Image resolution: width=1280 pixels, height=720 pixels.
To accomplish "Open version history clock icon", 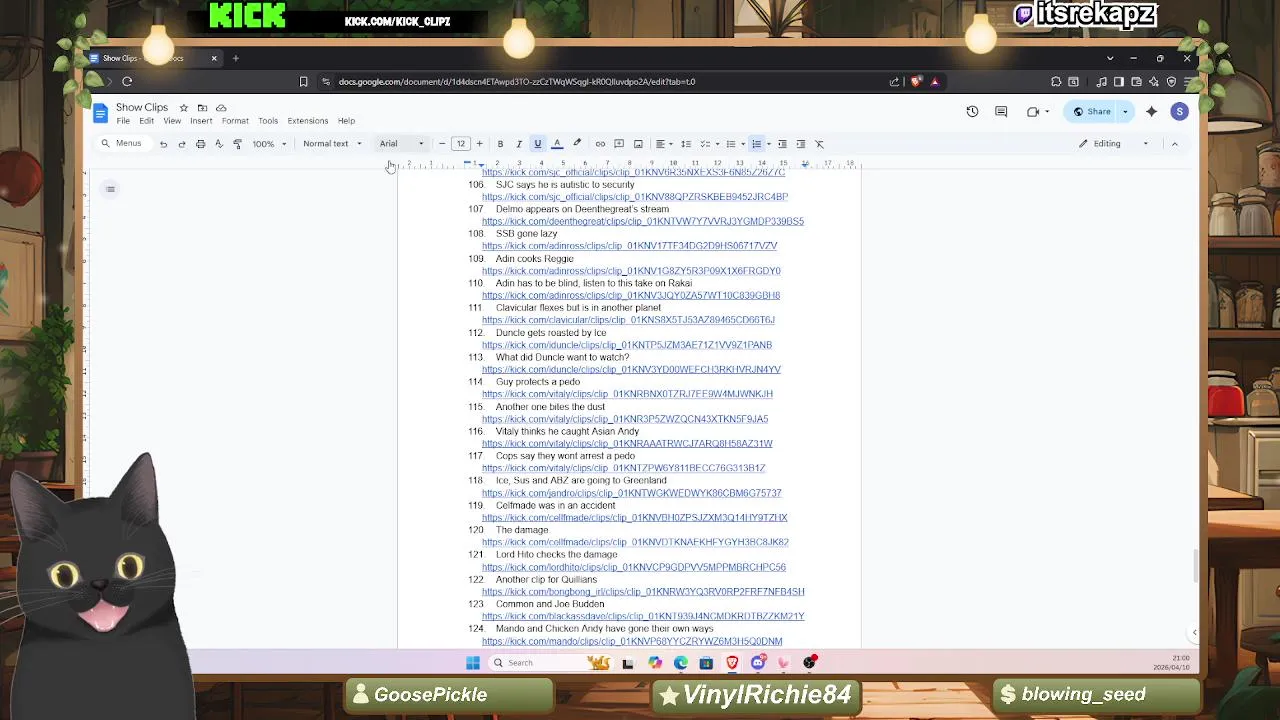I will (x=972, y=112).
